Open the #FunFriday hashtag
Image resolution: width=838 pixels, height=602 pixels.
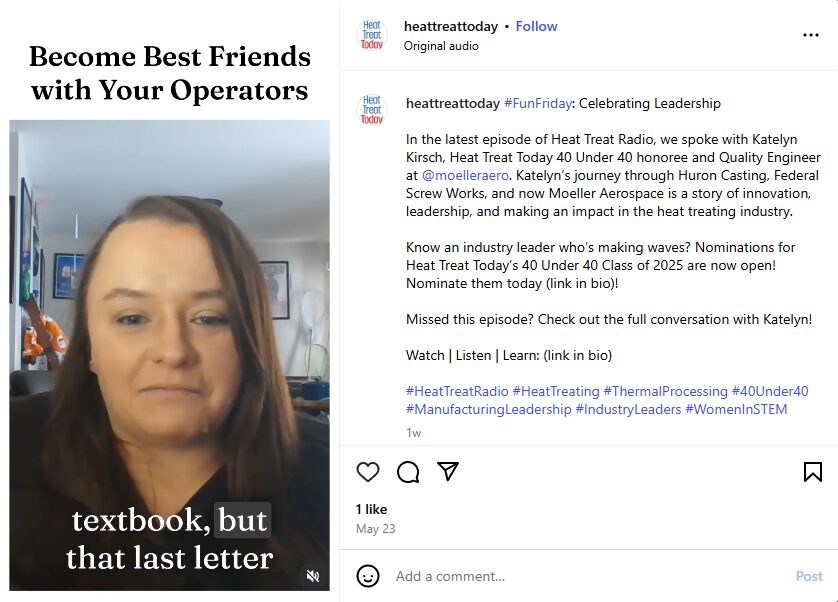pyautogui.click(x=538, y=103)
